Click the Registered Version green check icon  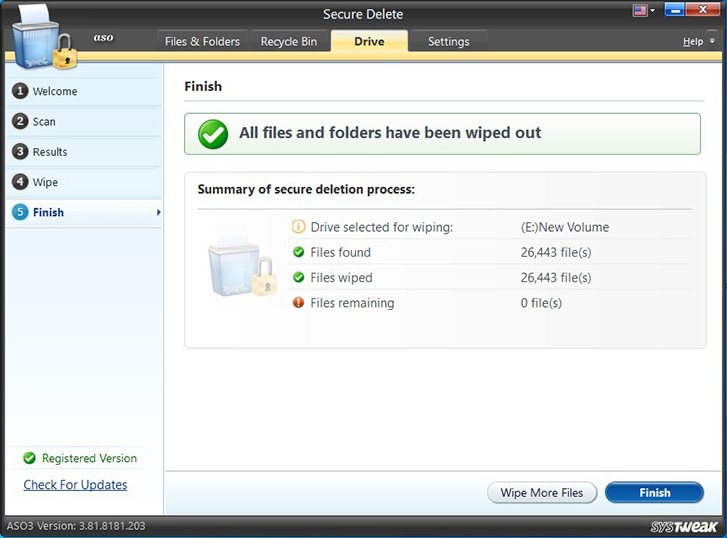28,459
